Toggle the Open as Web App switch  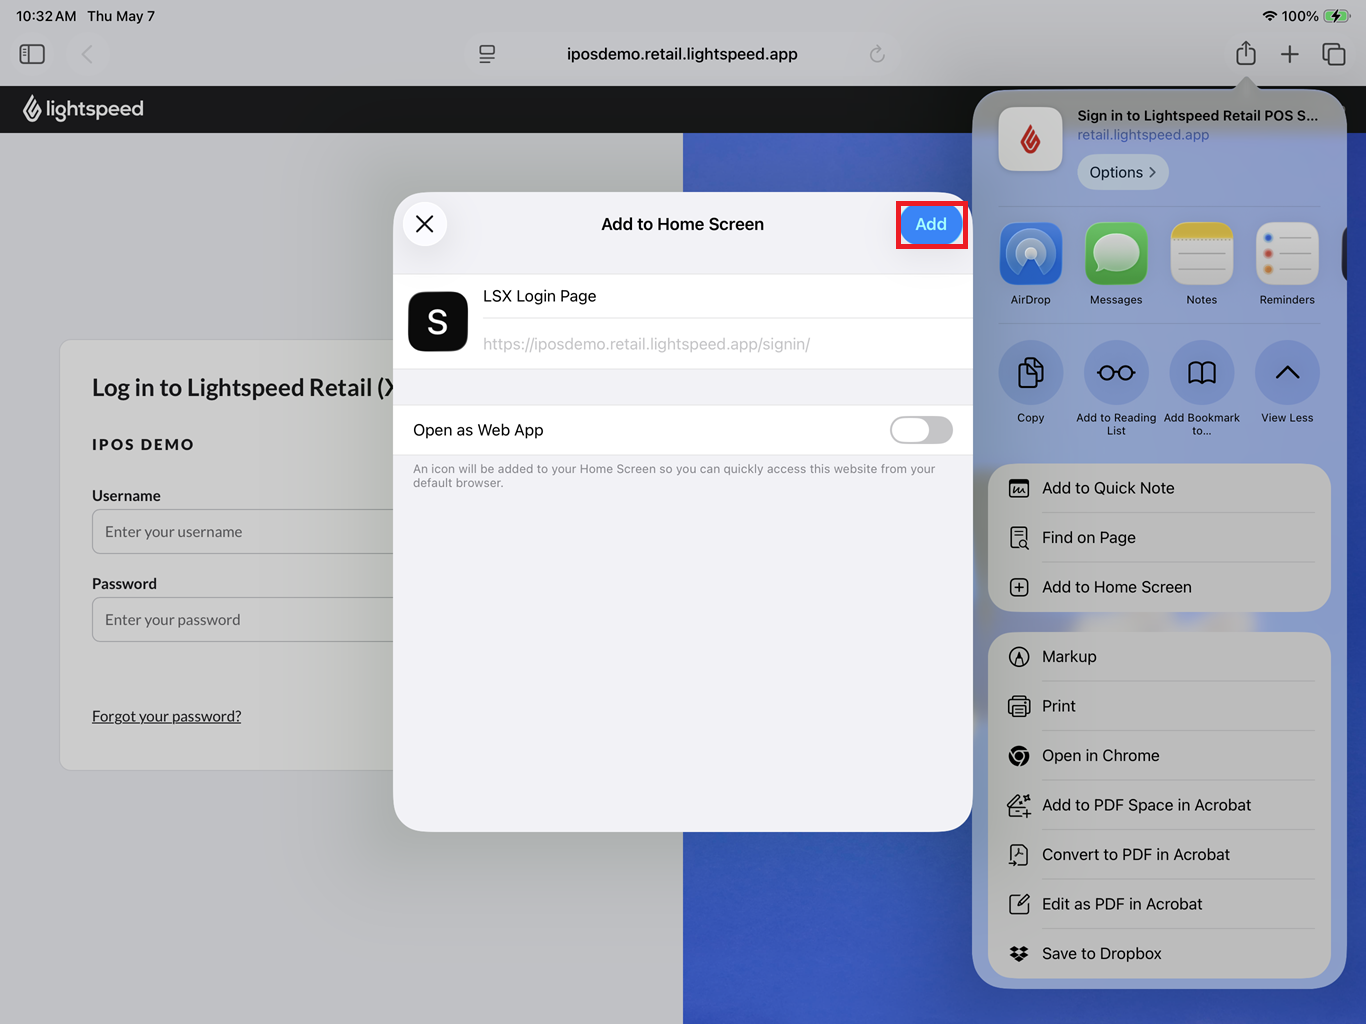[x=921, y=430]
